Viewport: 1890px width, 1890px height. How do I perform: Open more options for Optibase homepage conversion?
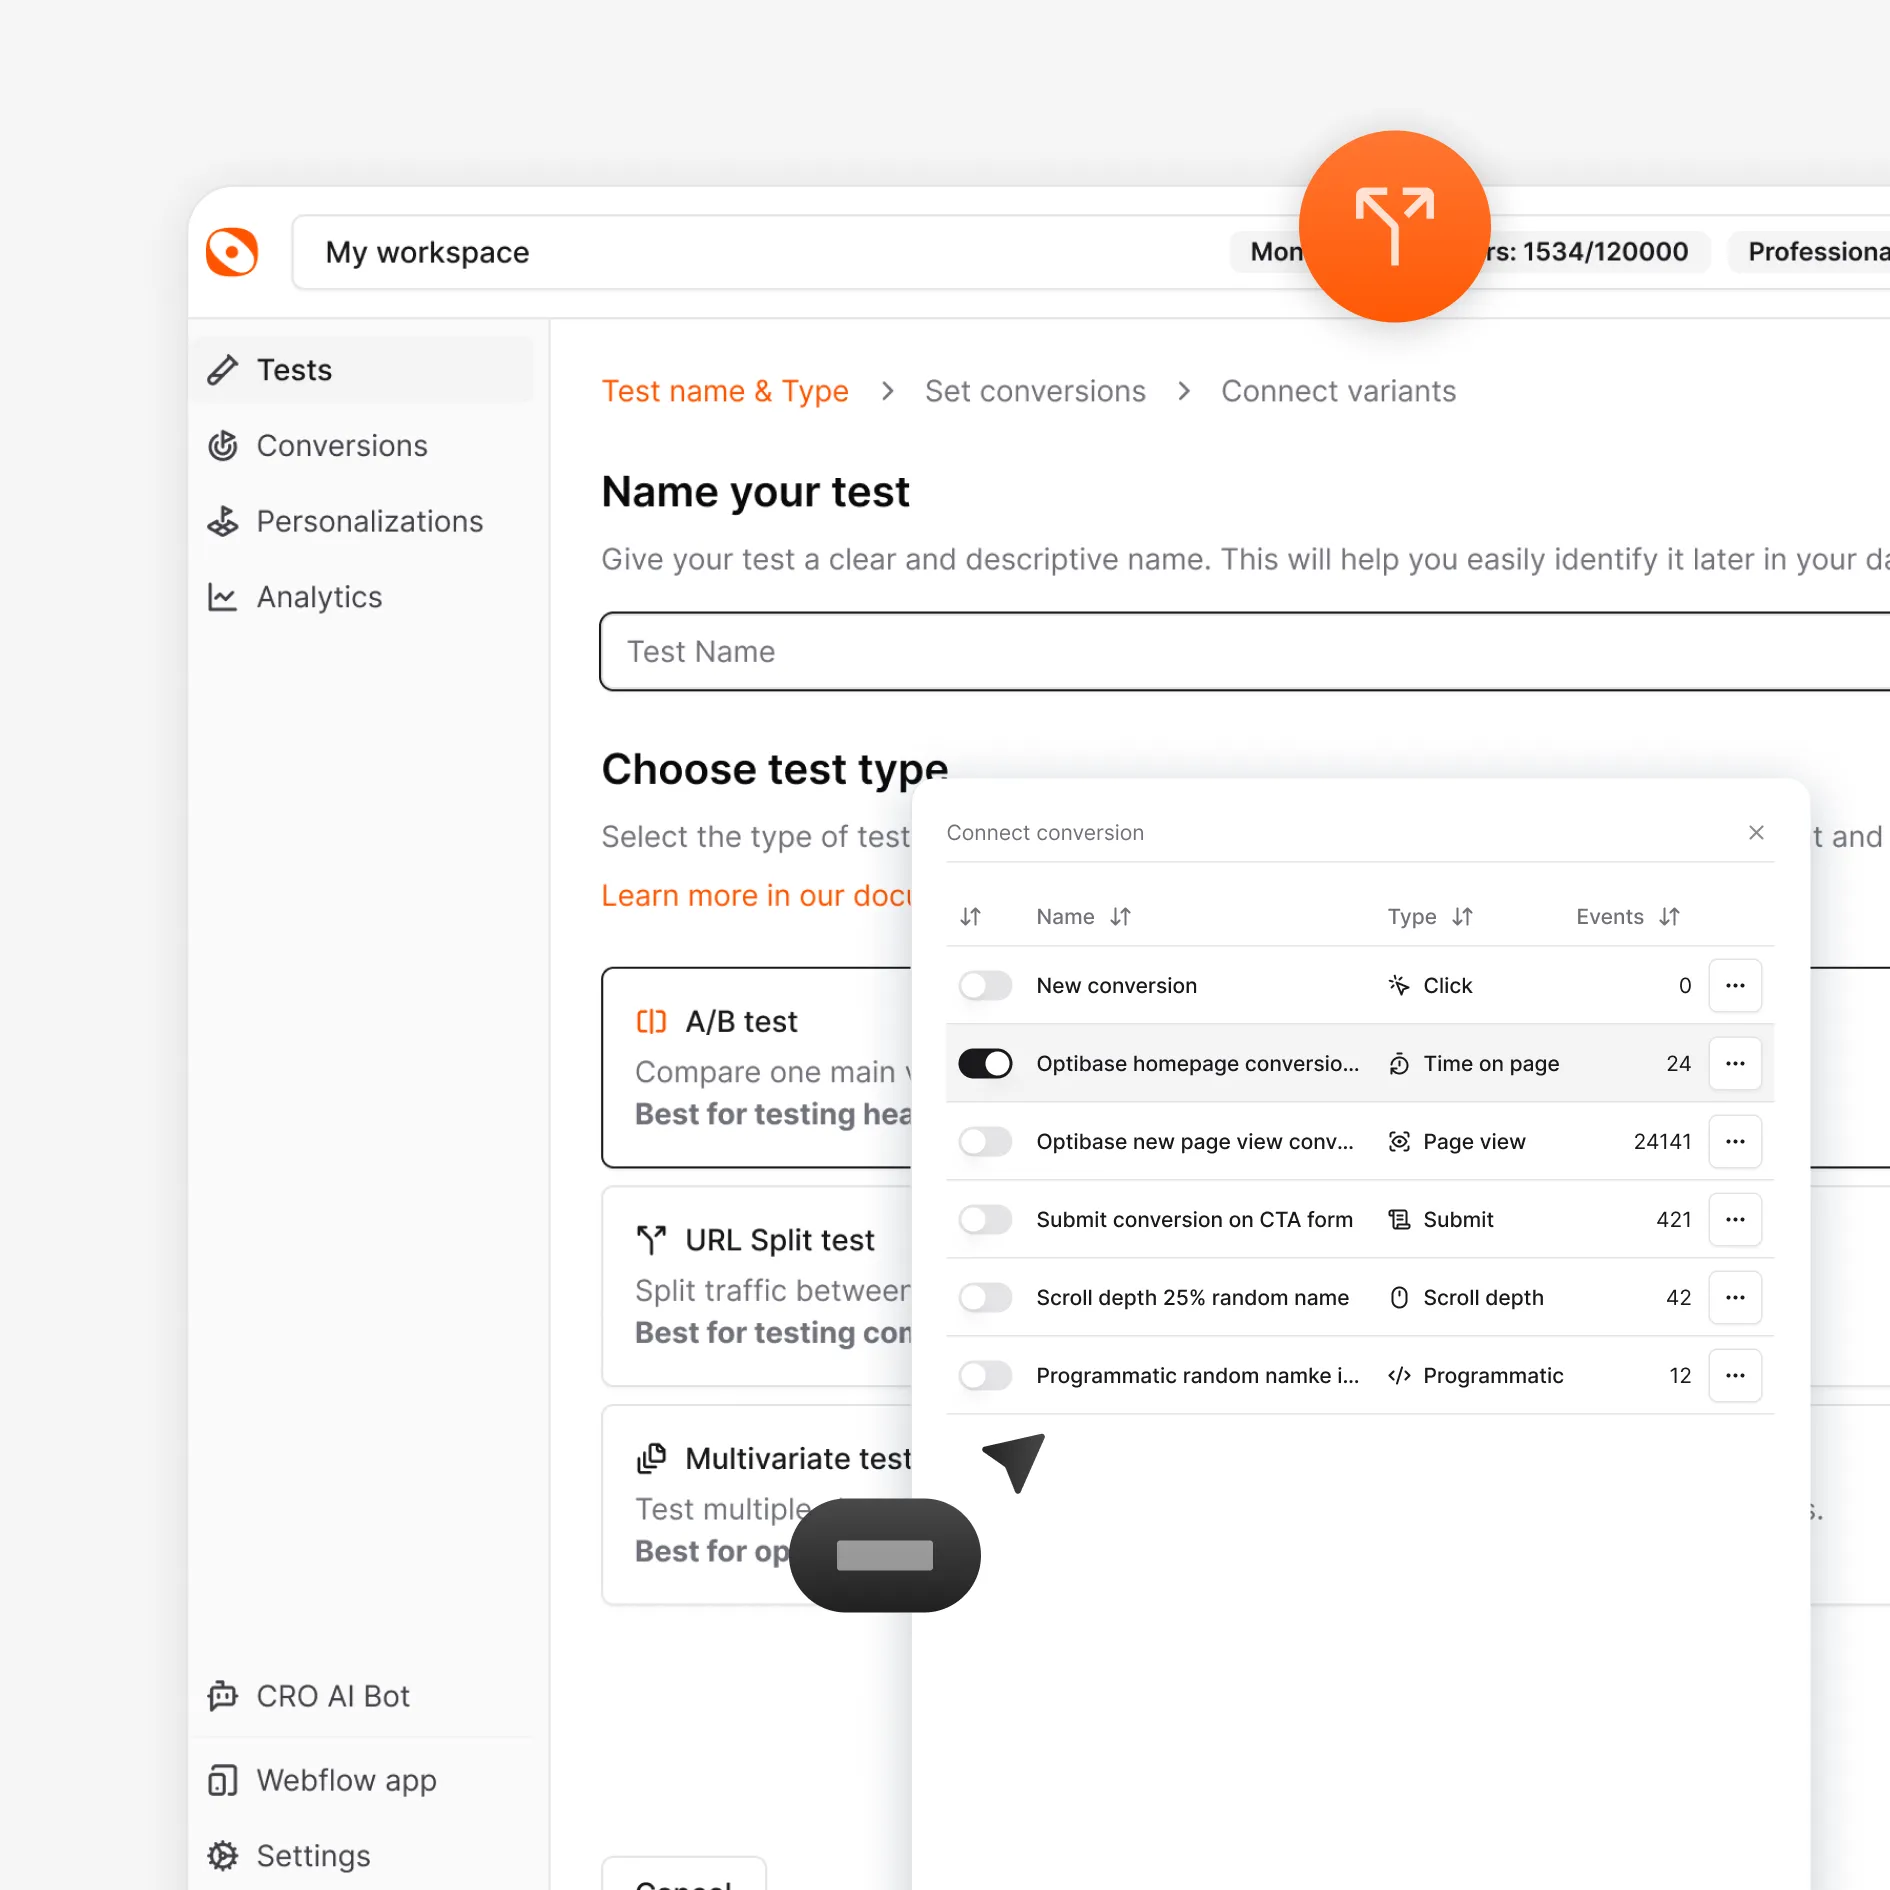[1735, 1063]
